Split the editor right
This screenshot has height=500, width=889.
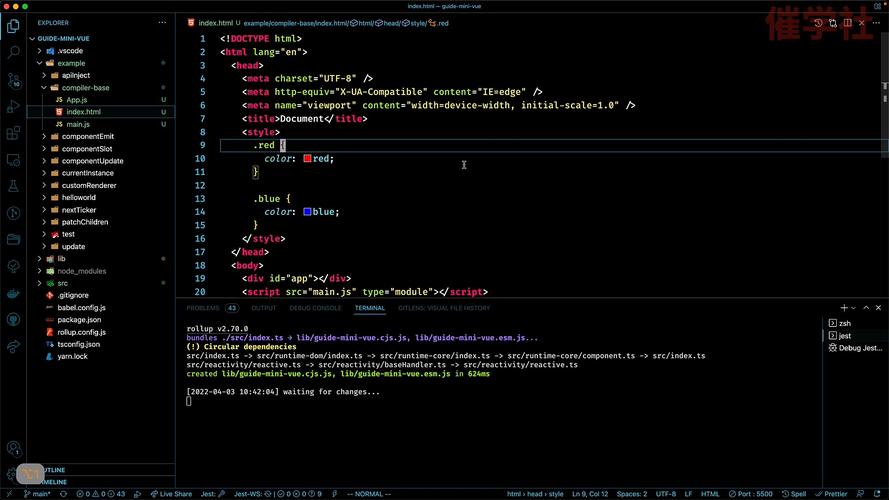pos(848,23)
